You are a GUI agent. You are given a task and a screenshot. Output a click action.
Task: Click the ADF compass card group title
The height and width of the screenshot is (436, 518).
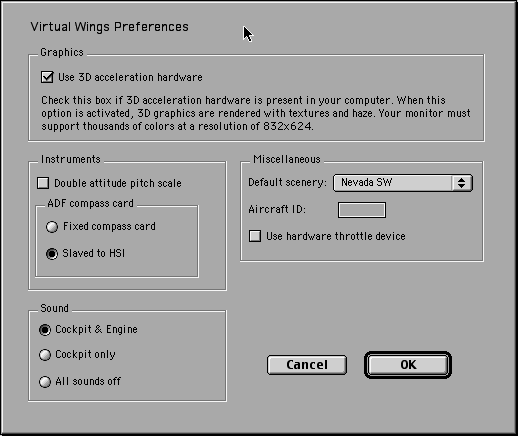pyautogui.click(x=90, y=203)
